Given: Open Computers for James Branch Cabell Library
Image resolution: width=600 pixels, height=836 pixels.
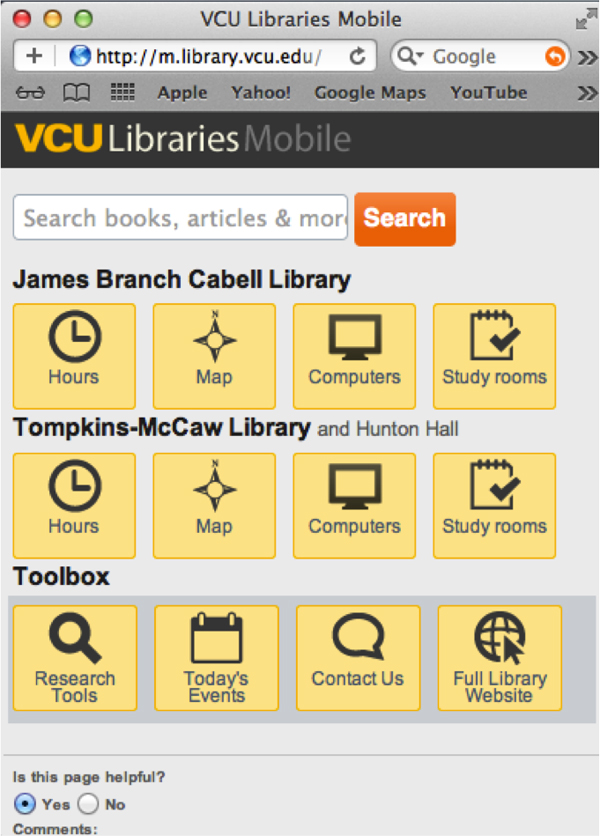Looking at the screenshot, I should tap(354, 356).
